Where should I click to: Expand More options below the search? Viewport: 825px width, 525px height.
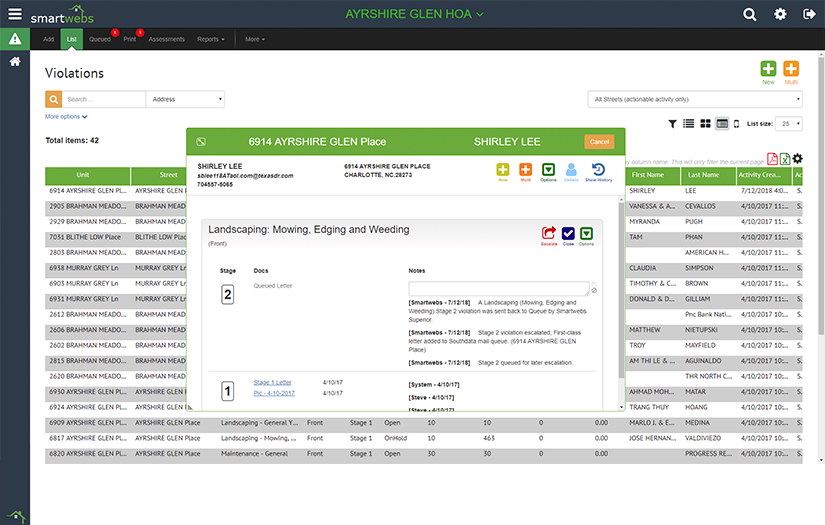(x=66, y=117)
